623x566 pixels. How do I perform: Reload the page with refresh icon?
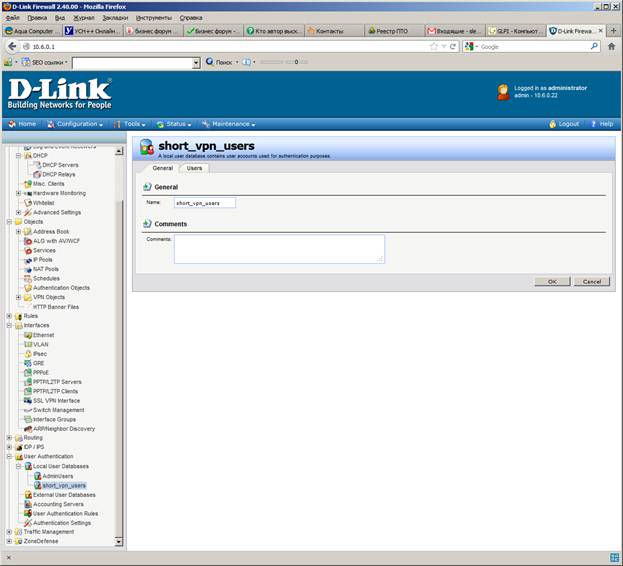click(453, 46)
